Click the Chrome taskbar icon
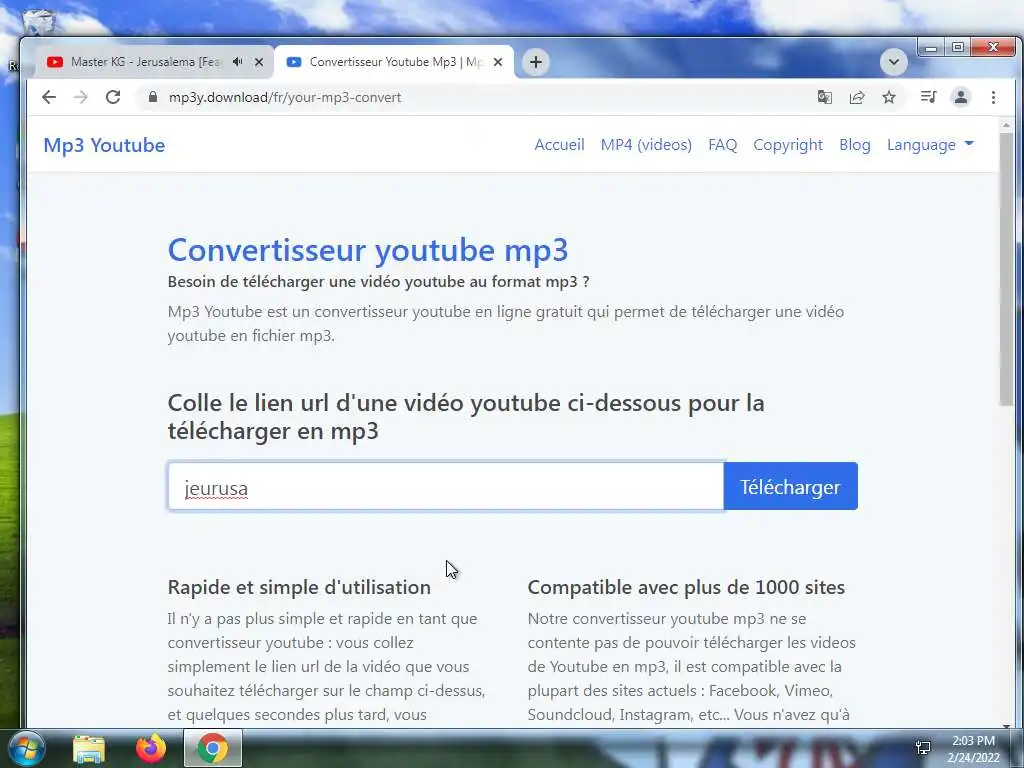 [213, 748]
